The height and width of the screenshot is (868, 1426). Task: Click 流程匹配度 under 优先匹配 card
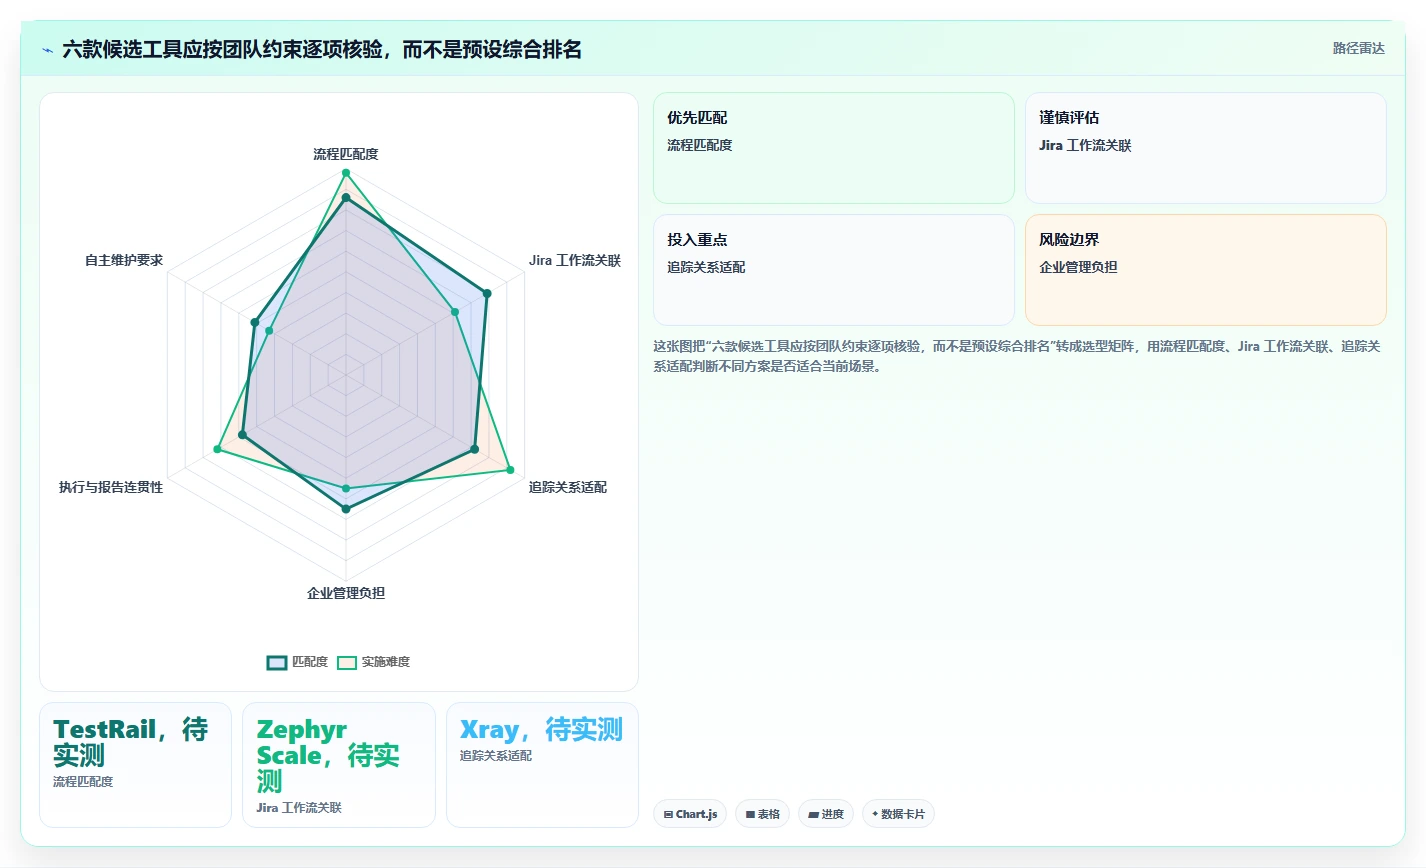[x=700, y=145]
